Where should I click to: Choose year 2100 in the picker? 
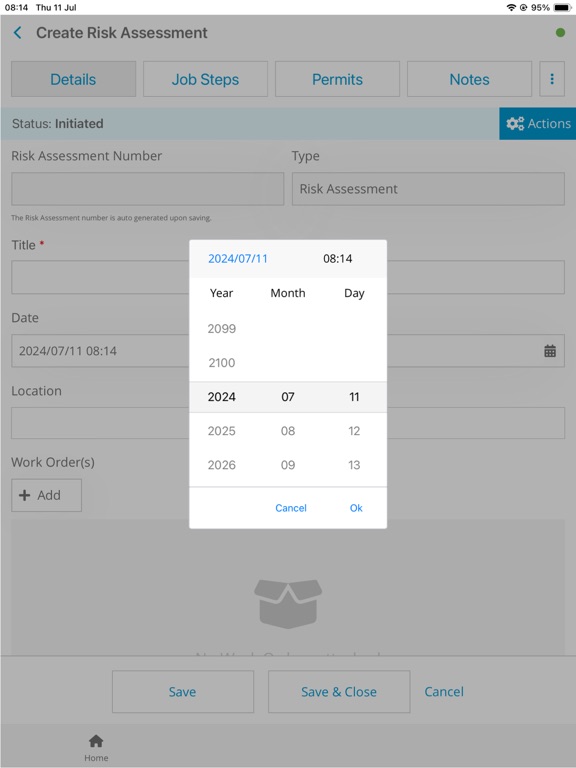(x=222, y=362)
